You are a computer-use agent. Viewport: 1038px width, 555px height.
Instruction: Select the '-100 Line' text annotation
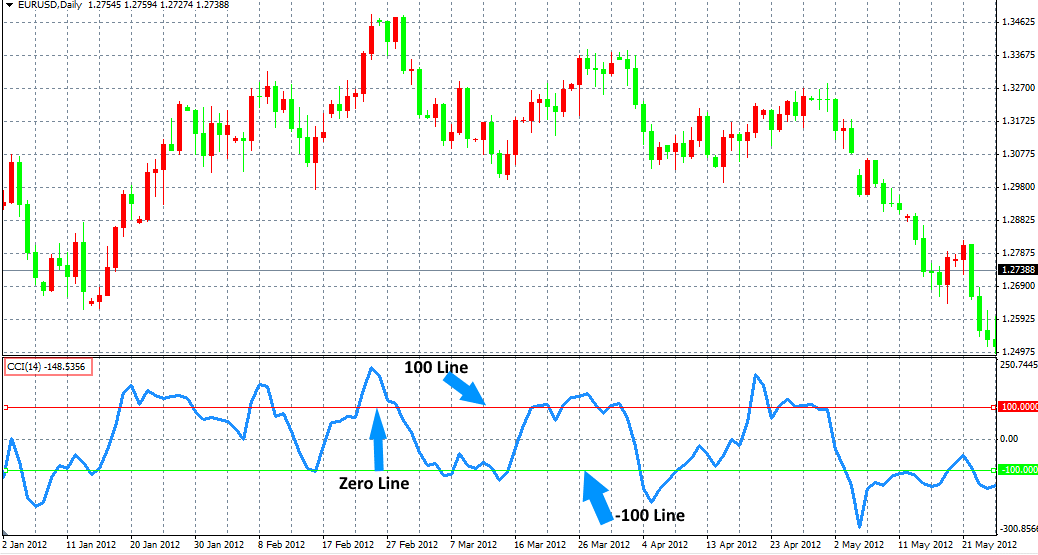click(x=650, y=515)
